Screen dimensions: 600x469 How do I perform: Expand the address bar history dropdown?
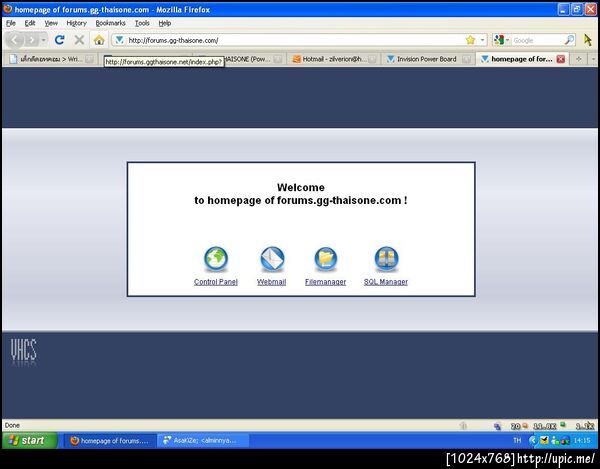tap(482, 40)
